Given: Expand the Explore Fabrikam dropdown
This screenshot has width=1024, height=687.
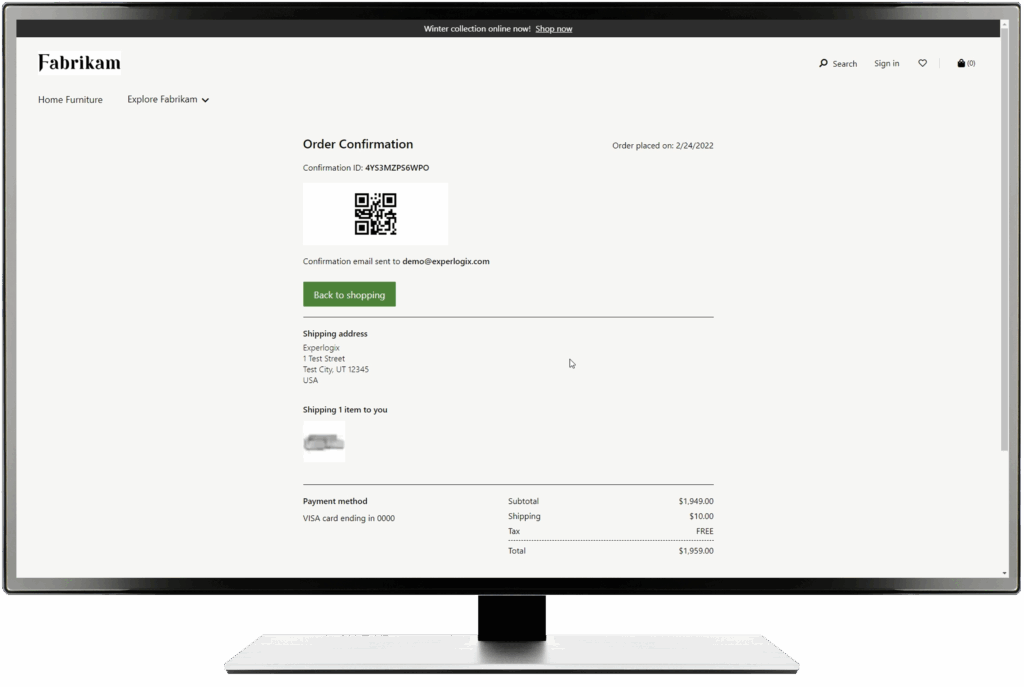Looking at the screenshot, I should click(161, 99).
